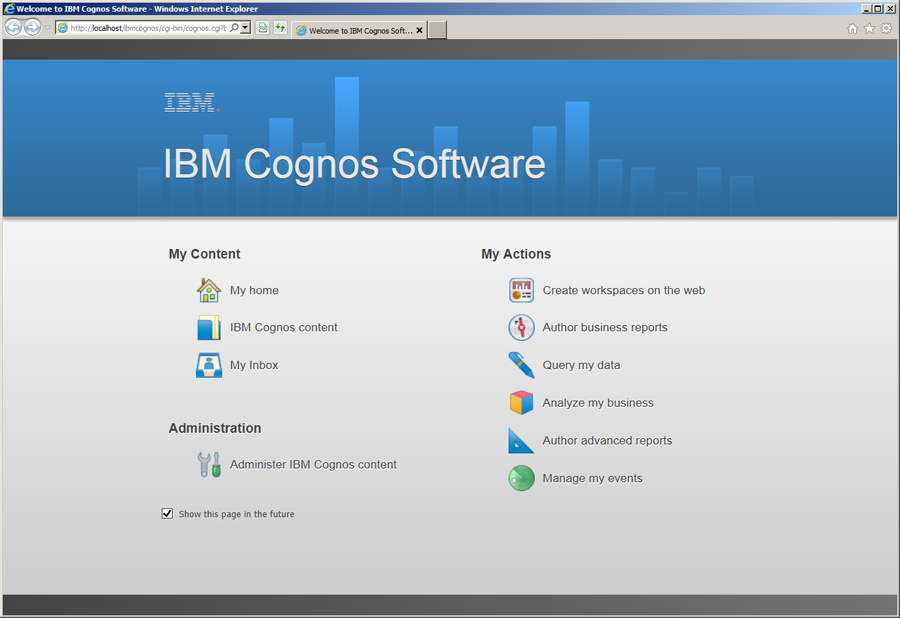This screenshot has height=618, width=900.
Task: Click the IBM Cognos content folder icon
Action: tap(209, 328)
